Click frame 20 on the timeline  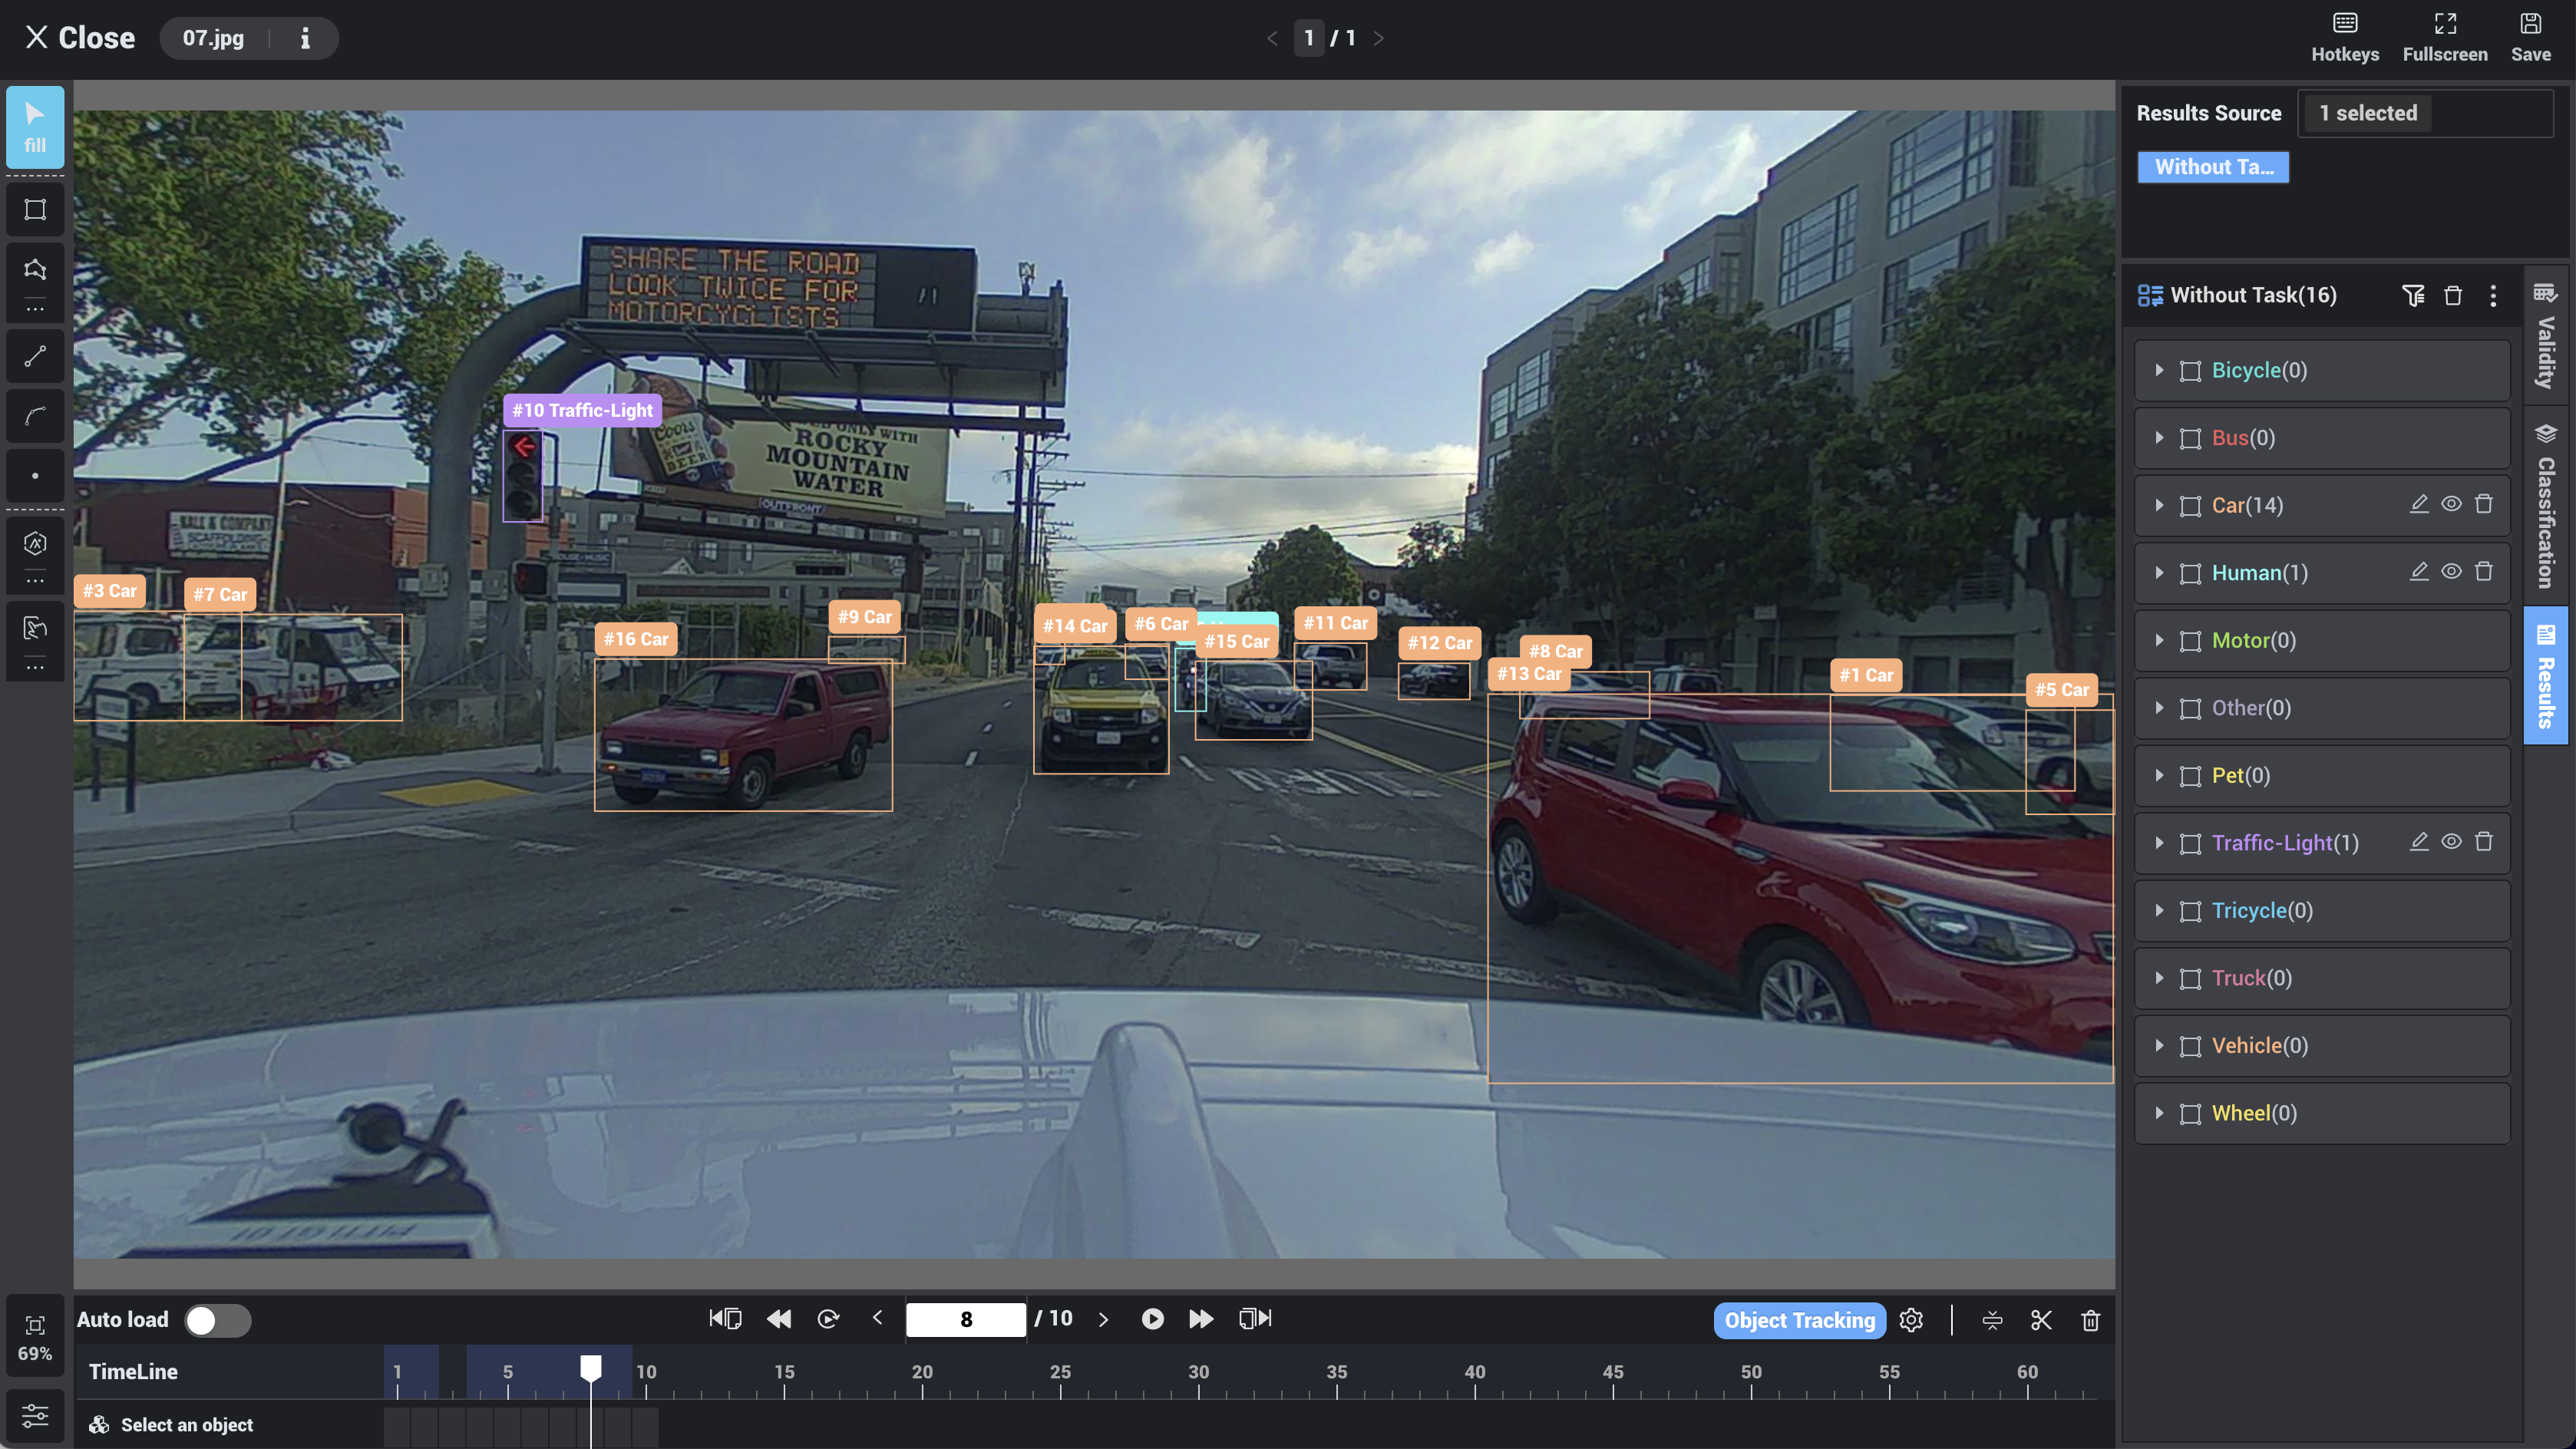922,1372
